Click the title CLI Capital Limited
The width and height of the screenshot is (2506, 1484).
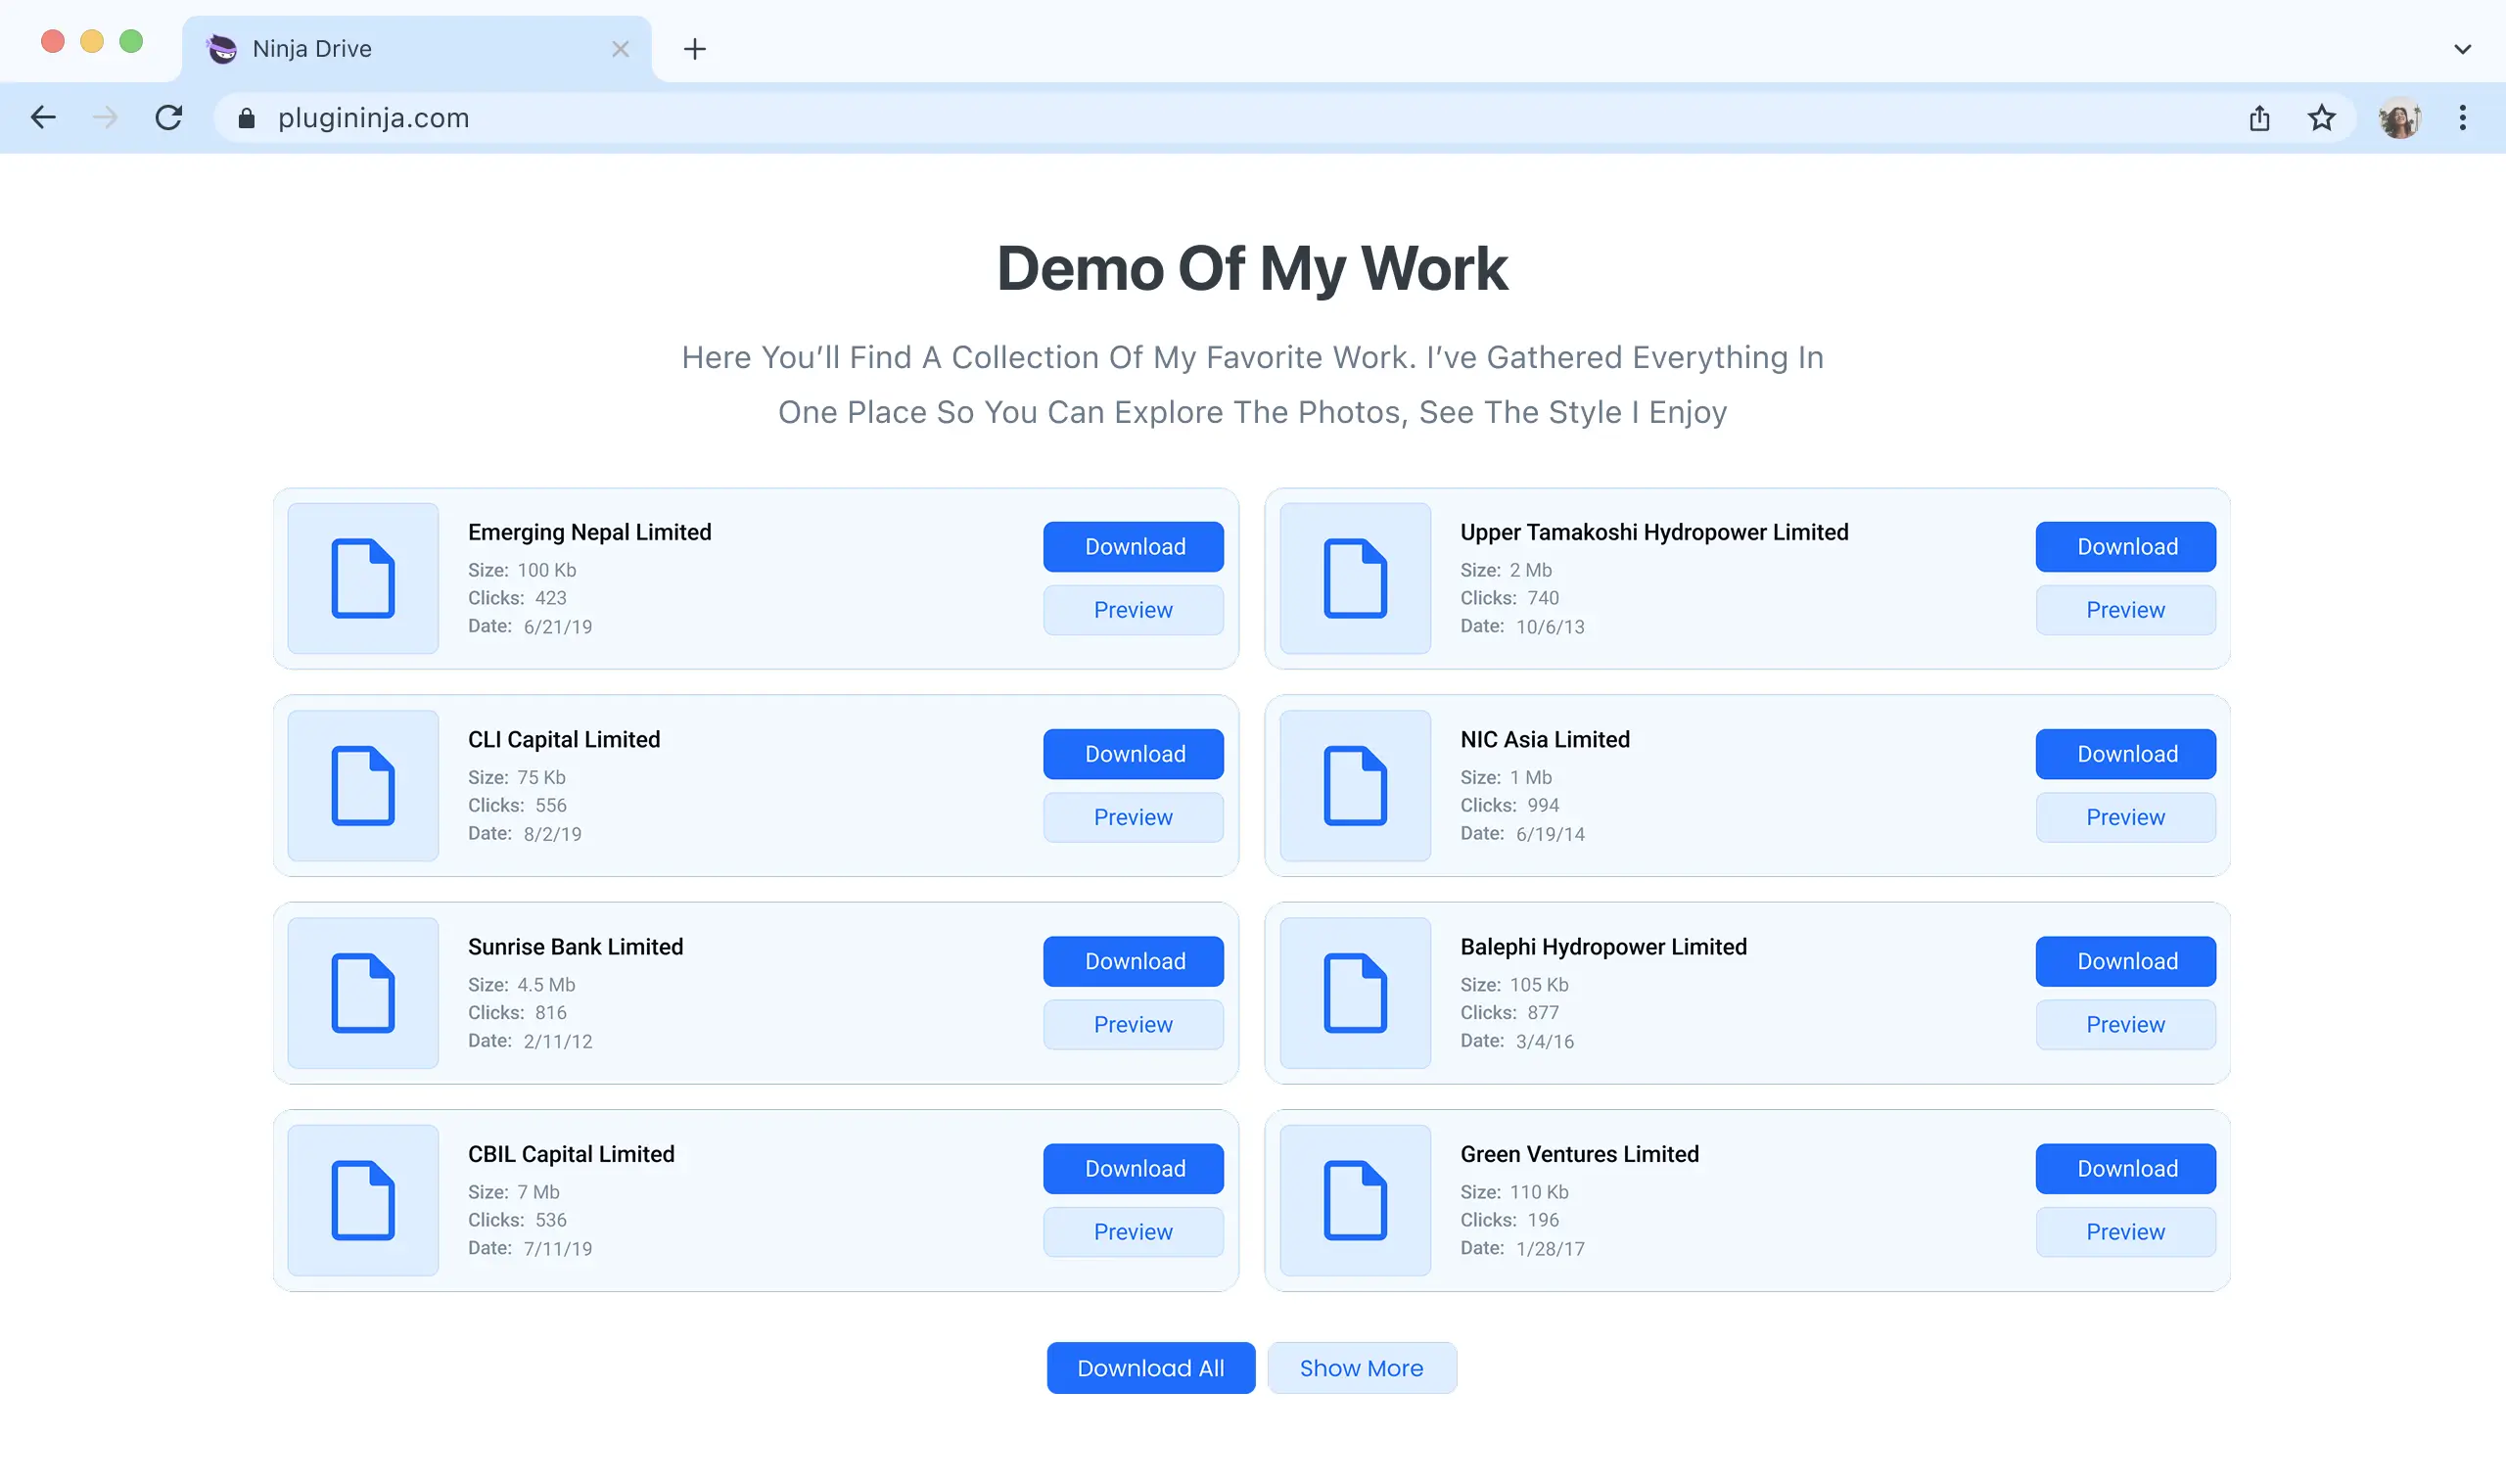(564, 739)
